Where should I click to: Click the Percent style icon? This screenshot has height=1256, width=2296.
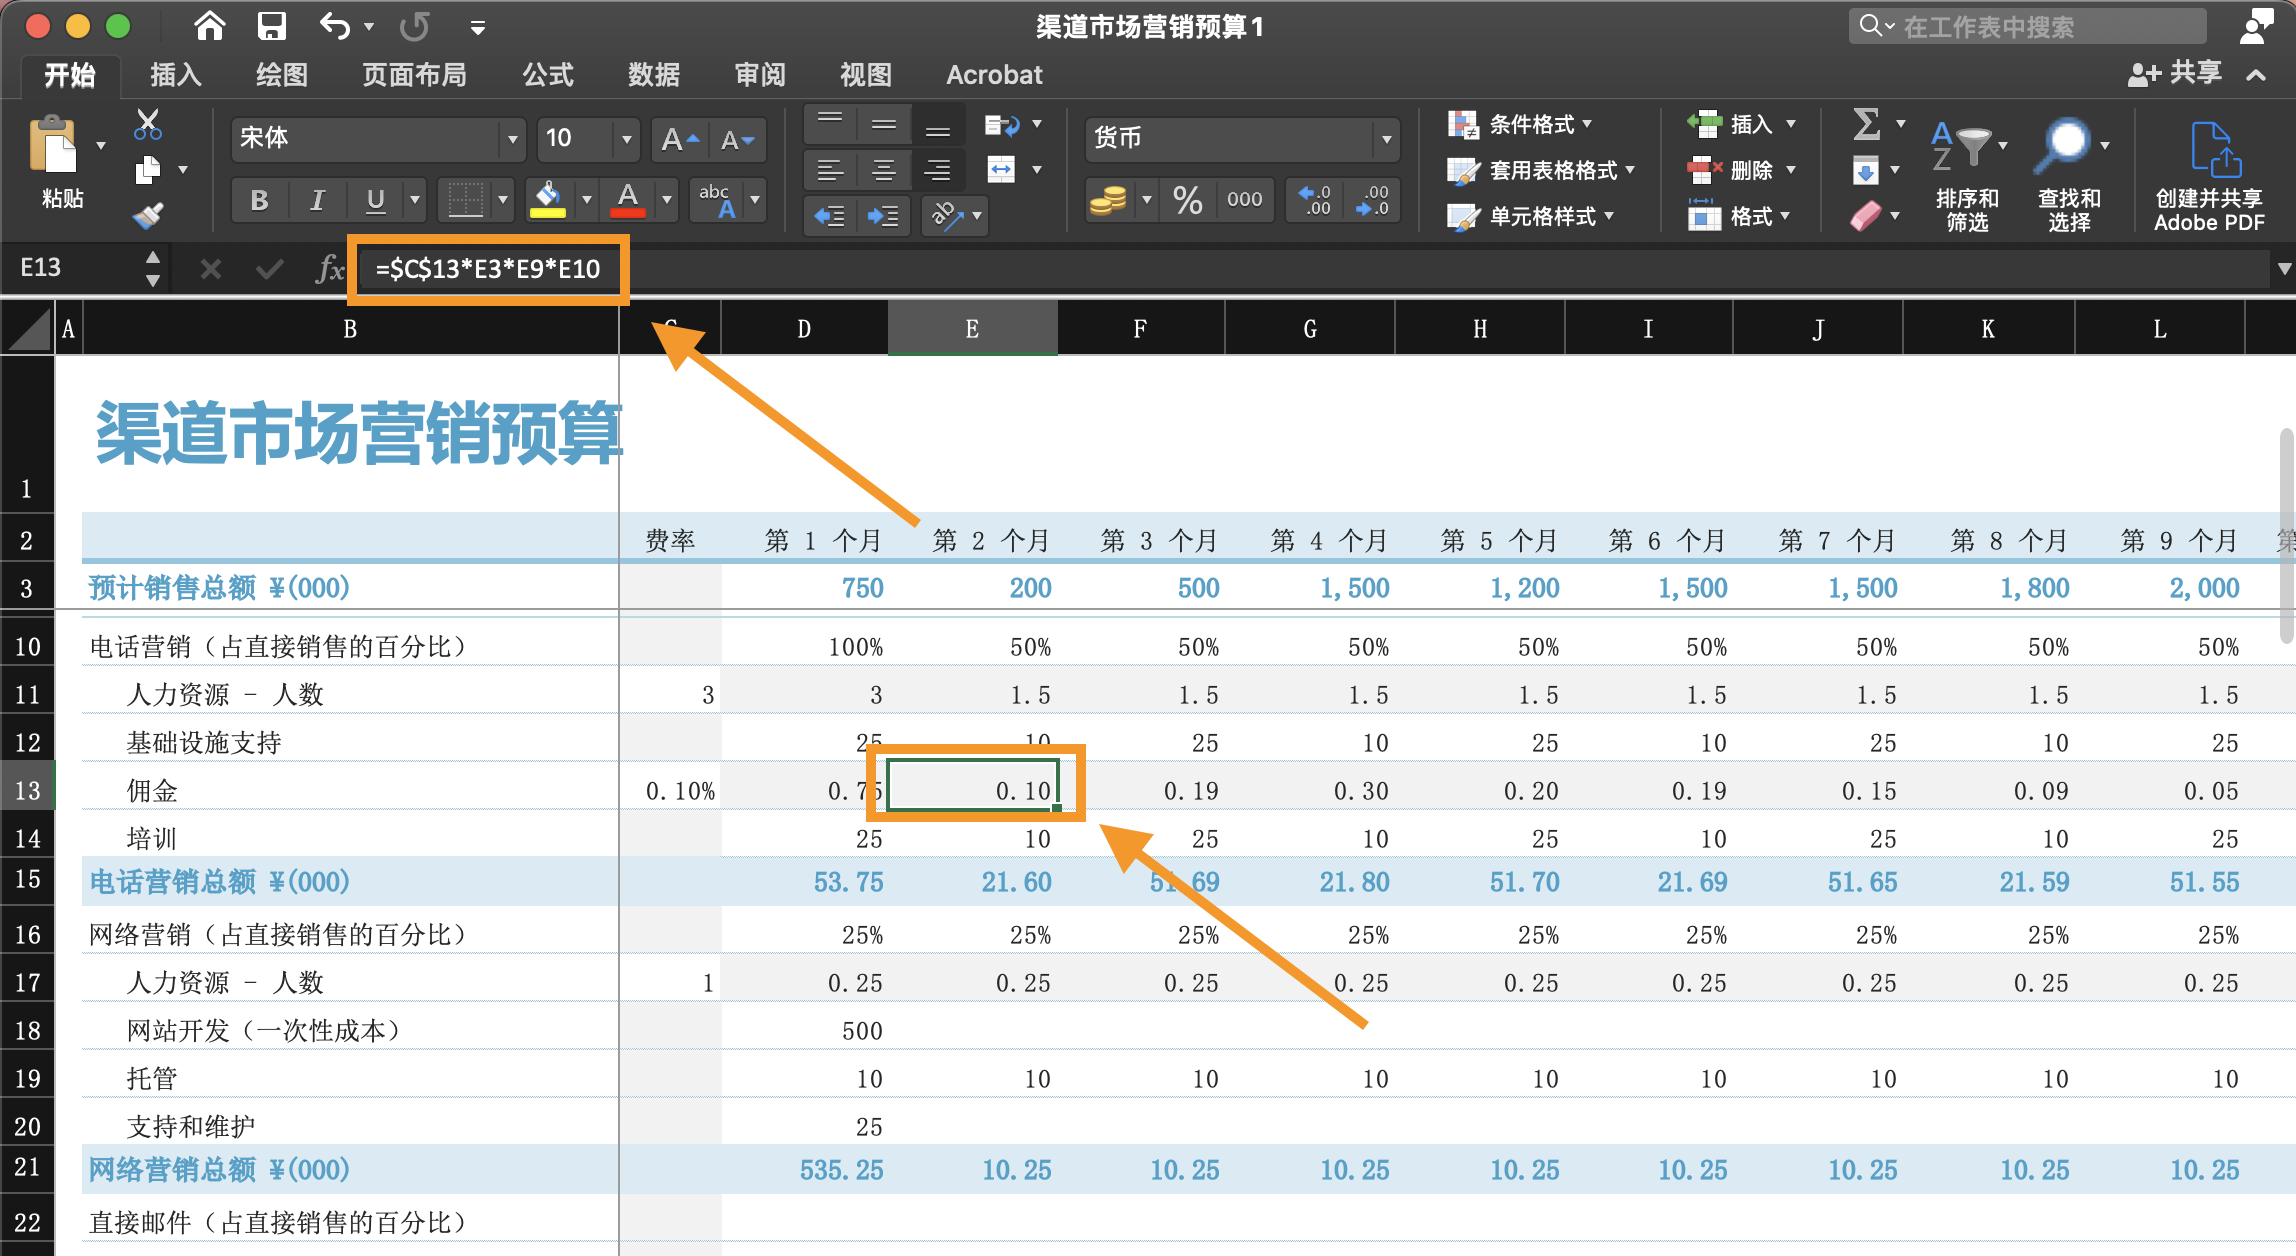[1187, 201]
